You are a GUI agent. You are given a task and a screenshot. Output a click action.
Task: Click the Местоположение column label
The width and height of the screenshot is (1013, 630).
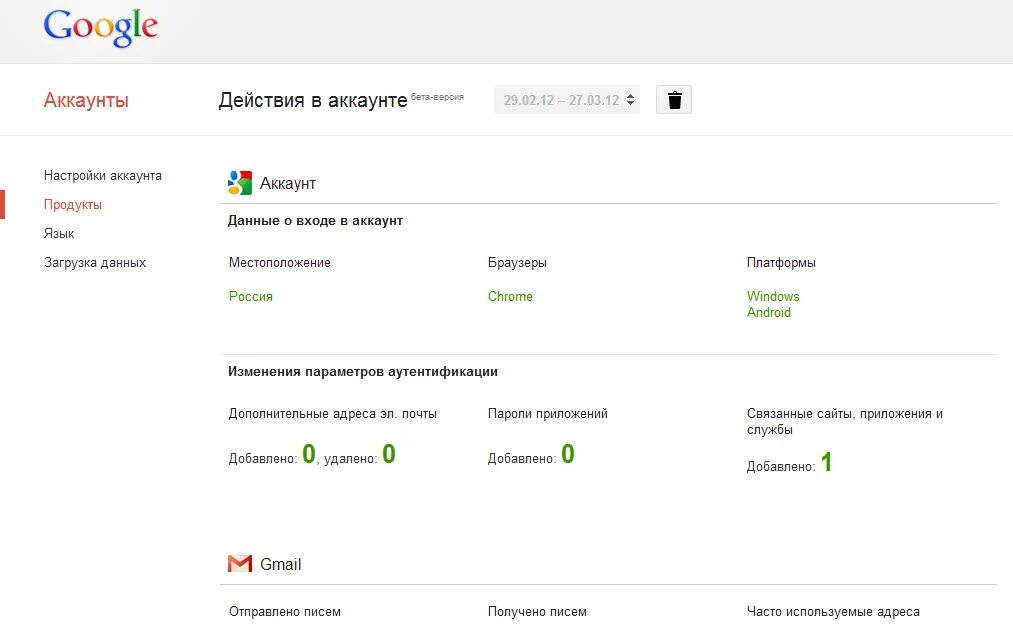click(280, 262)
